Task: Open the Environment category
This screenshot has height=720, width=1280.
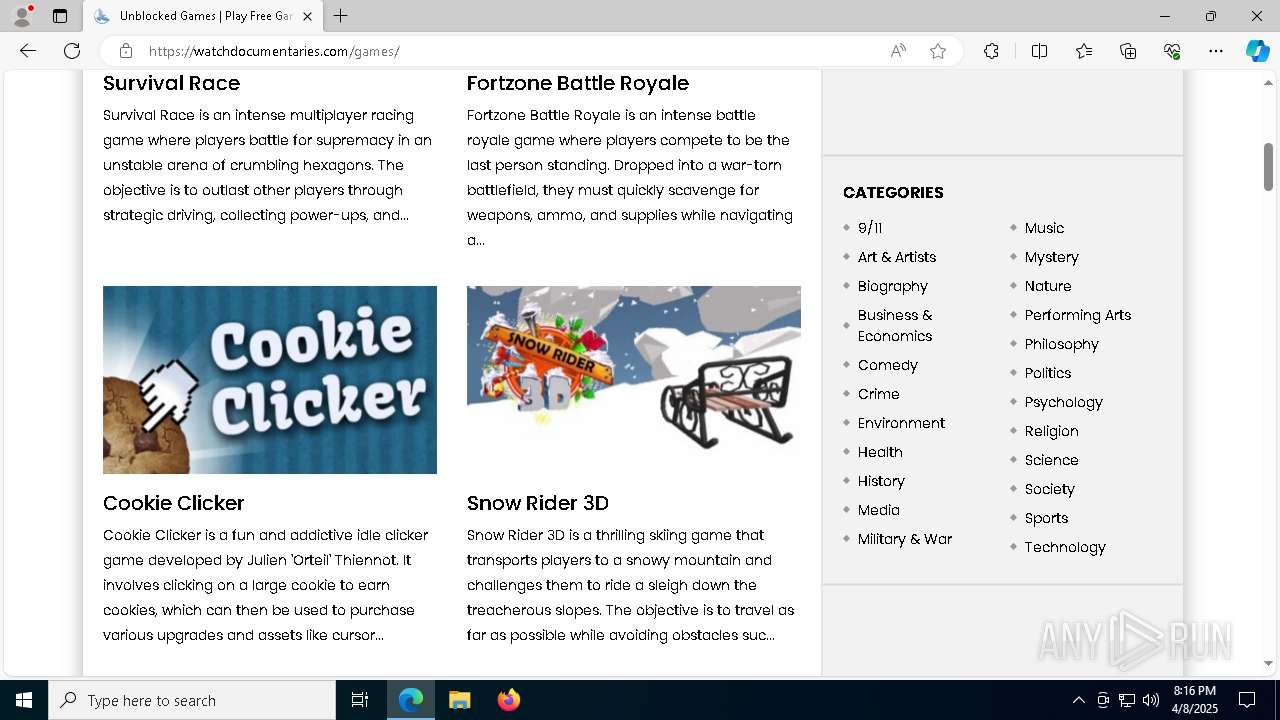Action: click(x=901, y=423)
